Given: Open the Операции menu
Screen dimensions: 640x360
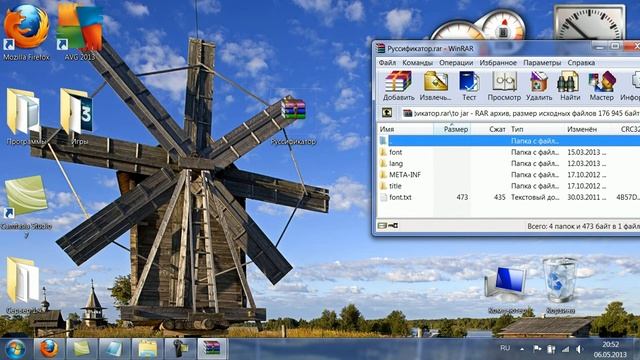Looking at the screenshot, I should coord(456,63).
